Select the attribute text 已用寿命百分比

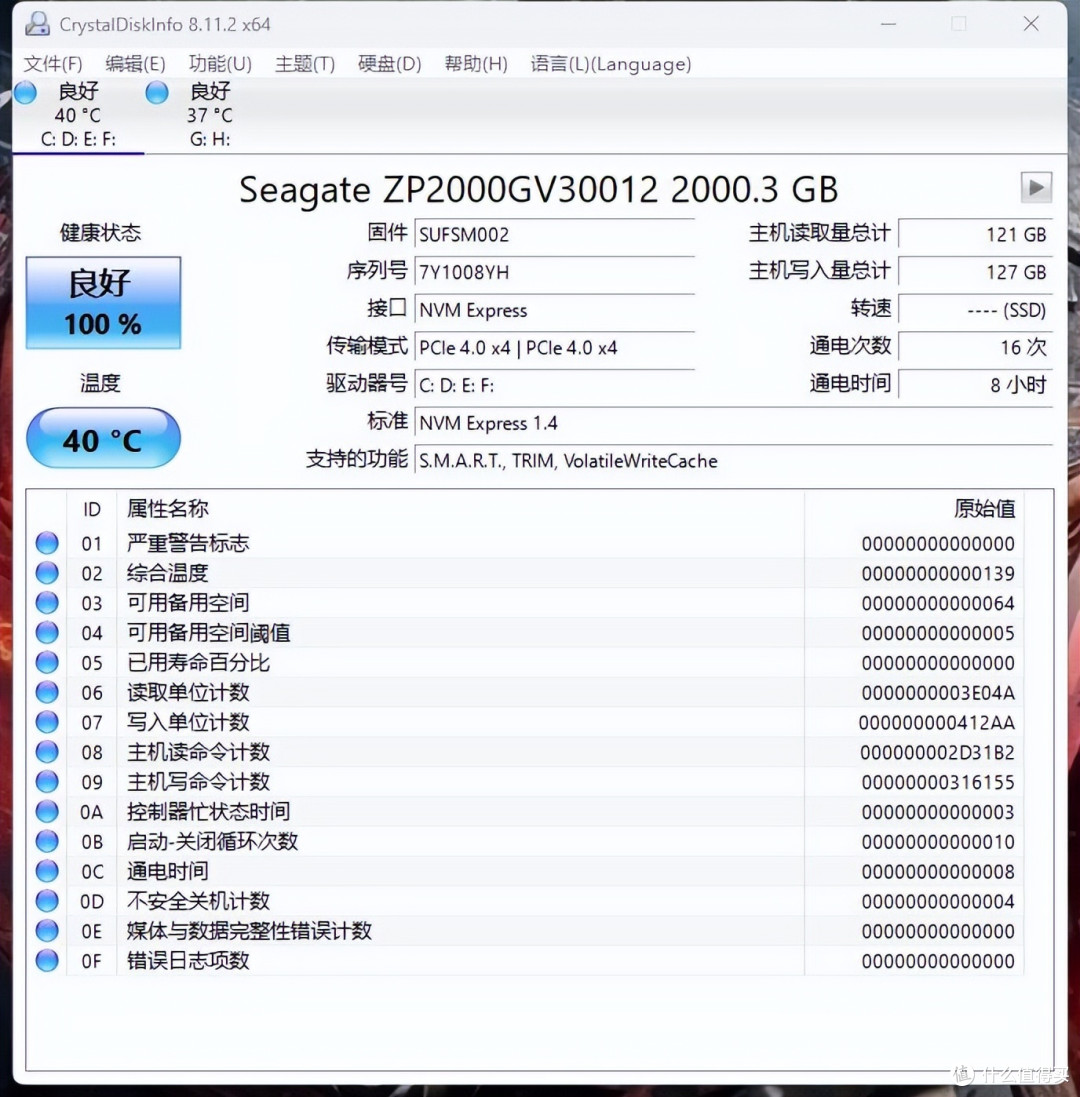[198, 662]
